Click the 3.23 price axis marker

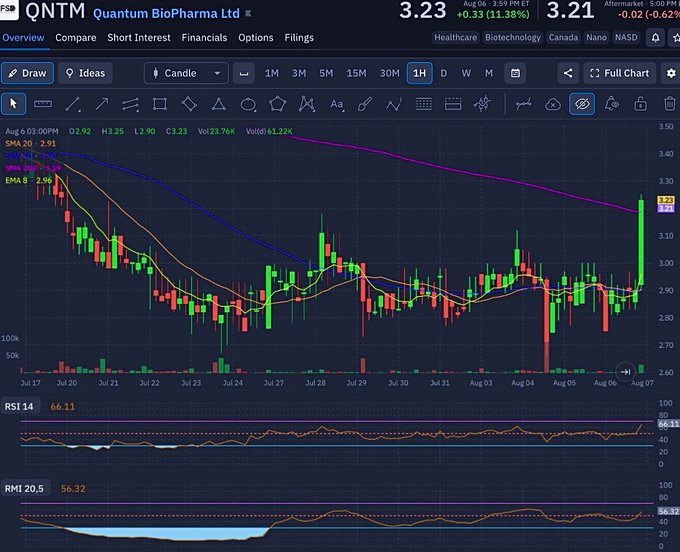coord(666,200)
